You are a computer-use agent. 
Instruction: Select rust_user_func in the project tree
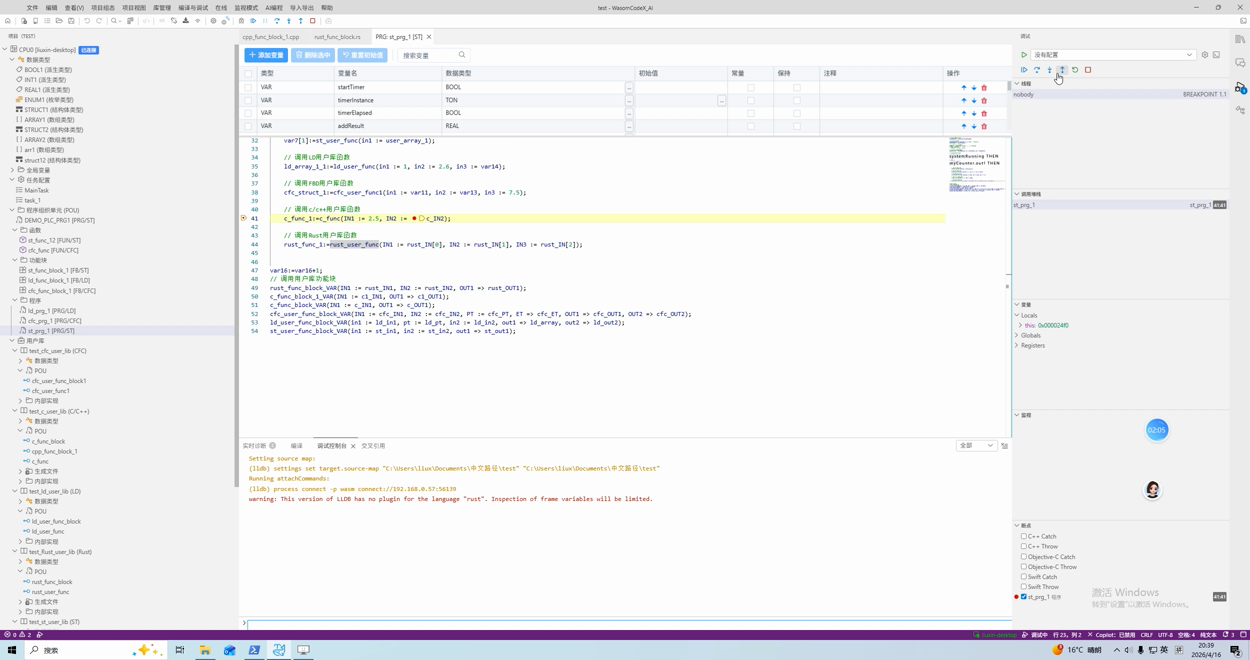coord(48,592)
